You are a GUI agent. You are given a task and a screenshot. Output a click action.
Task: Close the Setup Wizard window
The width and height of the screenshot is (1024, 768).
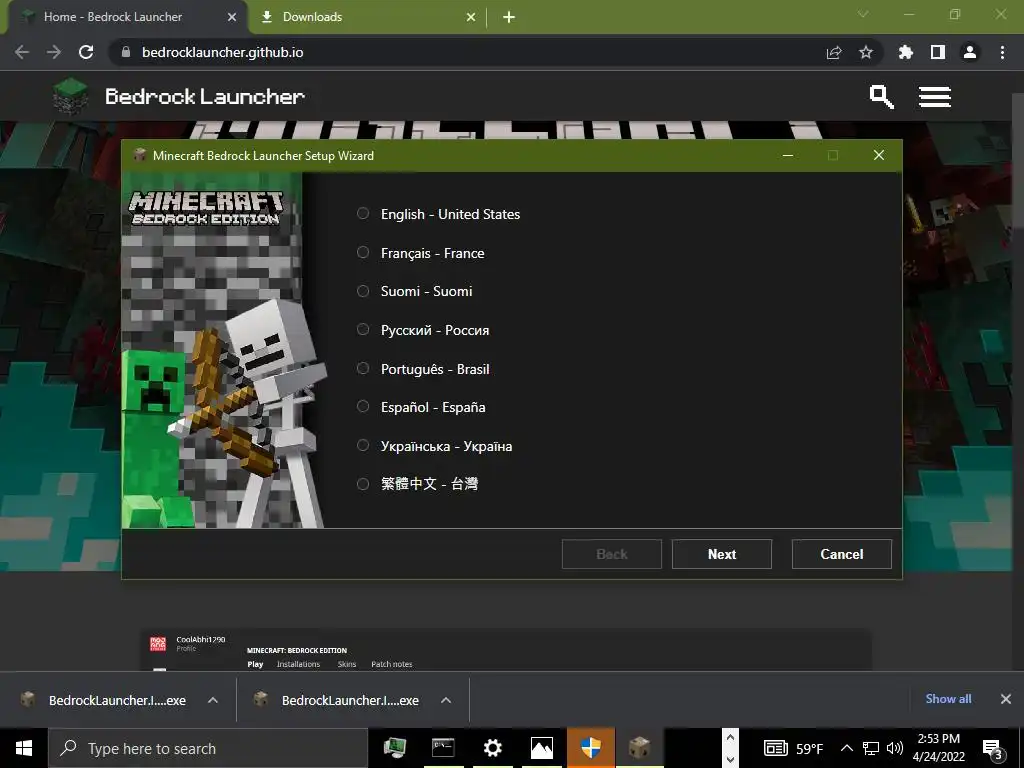(x=878, y=155)
